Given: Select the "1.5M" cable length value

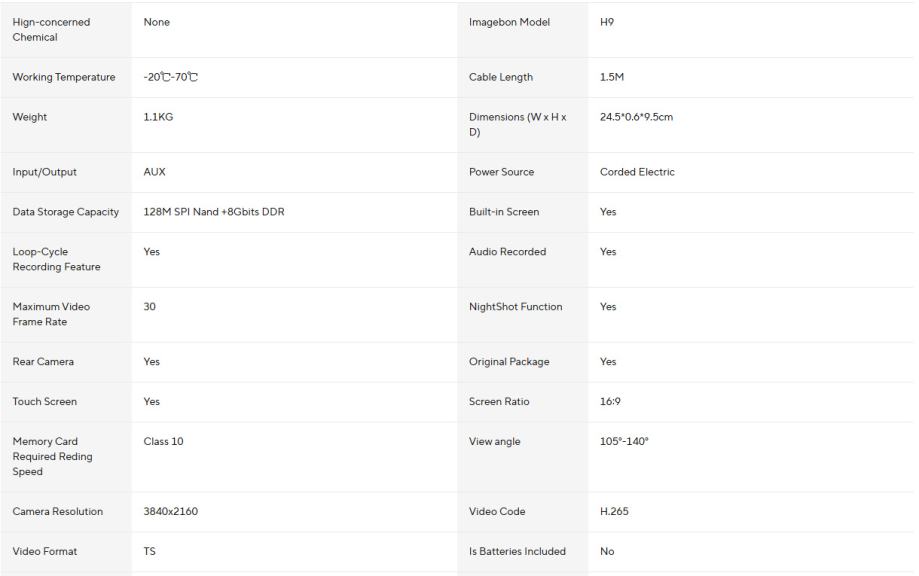Looking at the screenshot, I should (x=612, y=77).
